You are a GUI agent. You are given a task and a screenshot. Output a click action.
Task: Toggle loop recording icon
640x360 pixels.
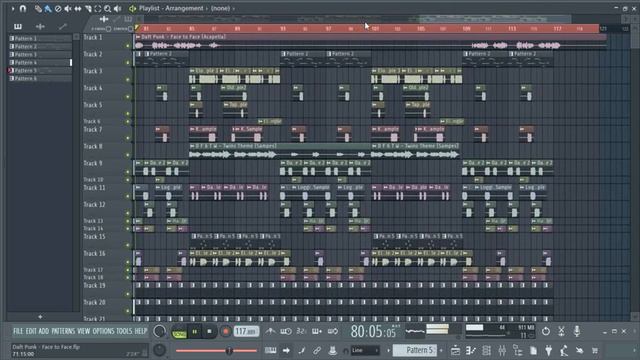coord(333,331)
